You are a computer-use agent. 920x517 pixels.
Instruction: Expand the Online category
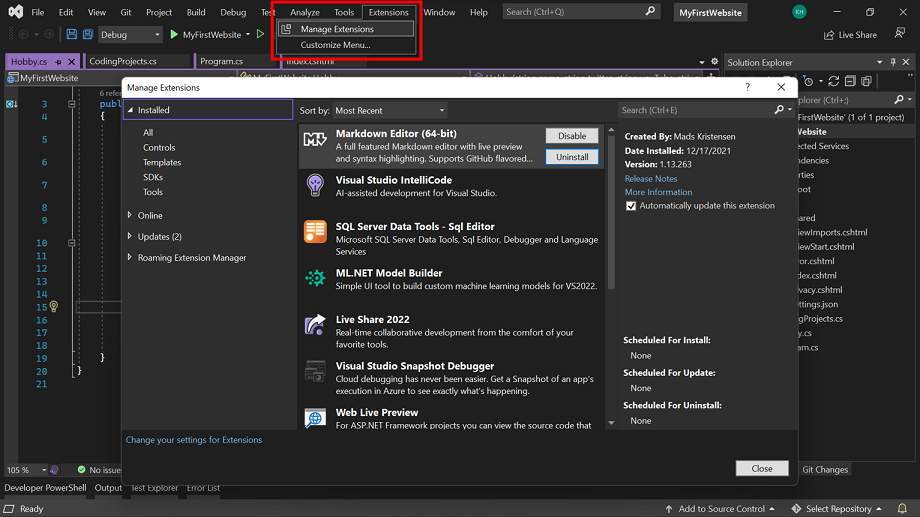pos(130,215)
